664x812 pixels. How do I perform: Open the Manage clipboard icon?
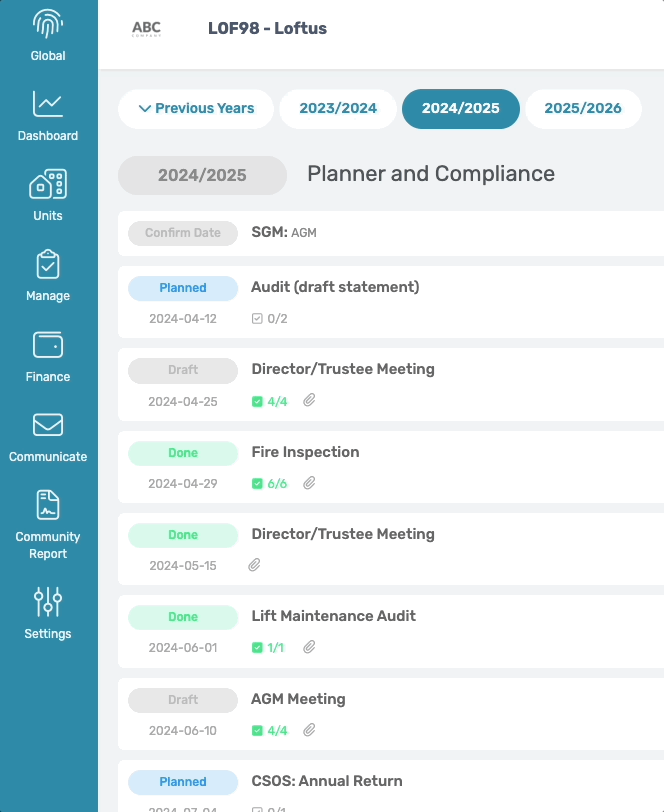coord(48,264)
